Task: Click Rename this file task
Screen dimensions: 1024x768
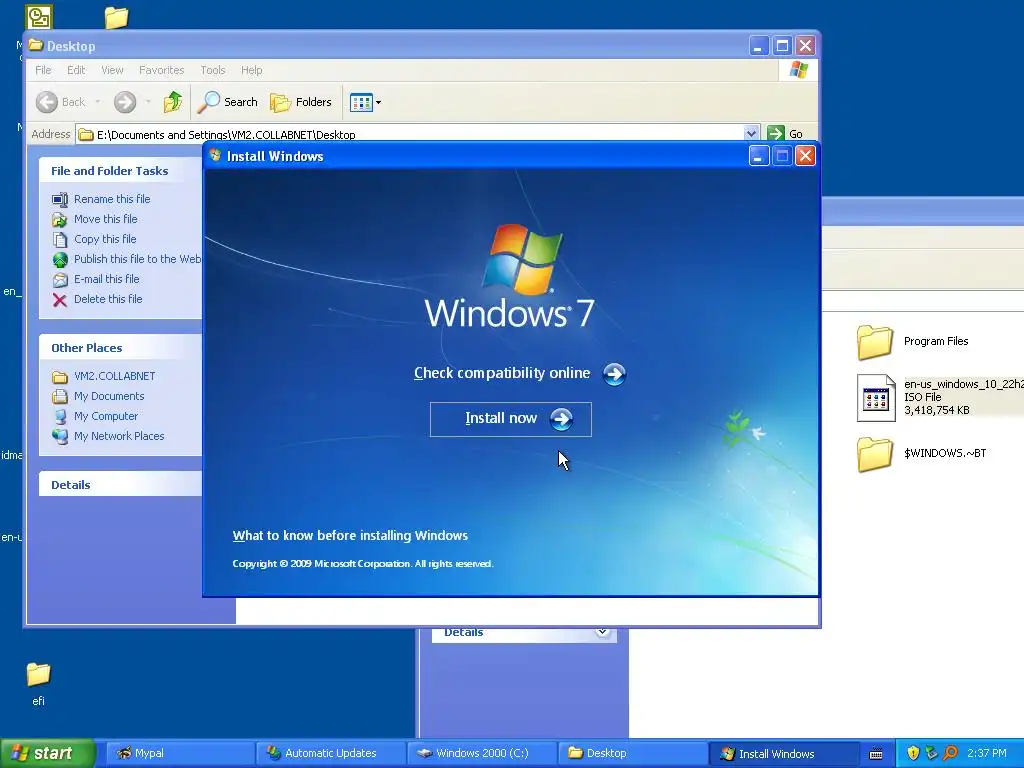Action: tap(112, 199)
